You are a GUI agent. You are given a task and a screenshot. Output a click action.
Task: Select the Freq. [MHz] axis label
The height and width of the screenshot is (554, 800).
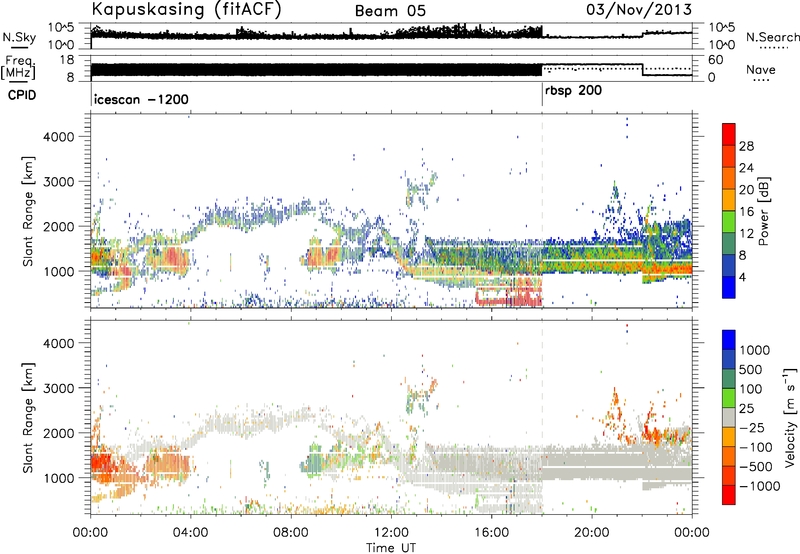tap(18, 68)
